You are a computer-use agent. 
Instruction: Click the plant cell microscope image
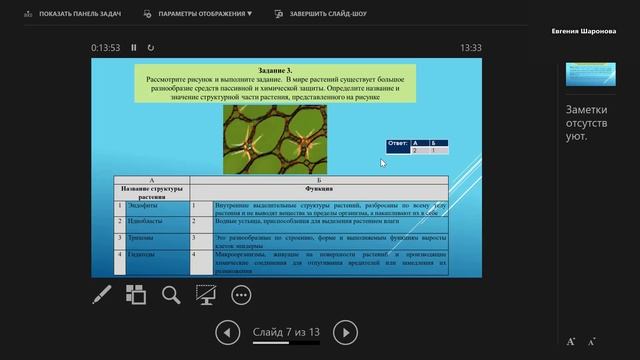pyautogui.click(x=275, y=139)
